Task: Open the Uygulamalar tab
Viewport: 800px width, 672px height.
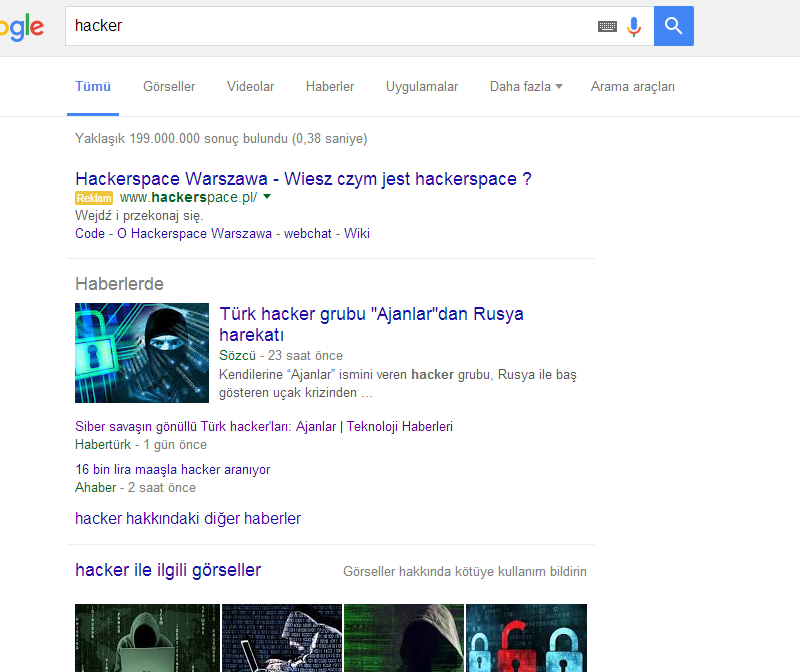Action: tap(422, 87)
